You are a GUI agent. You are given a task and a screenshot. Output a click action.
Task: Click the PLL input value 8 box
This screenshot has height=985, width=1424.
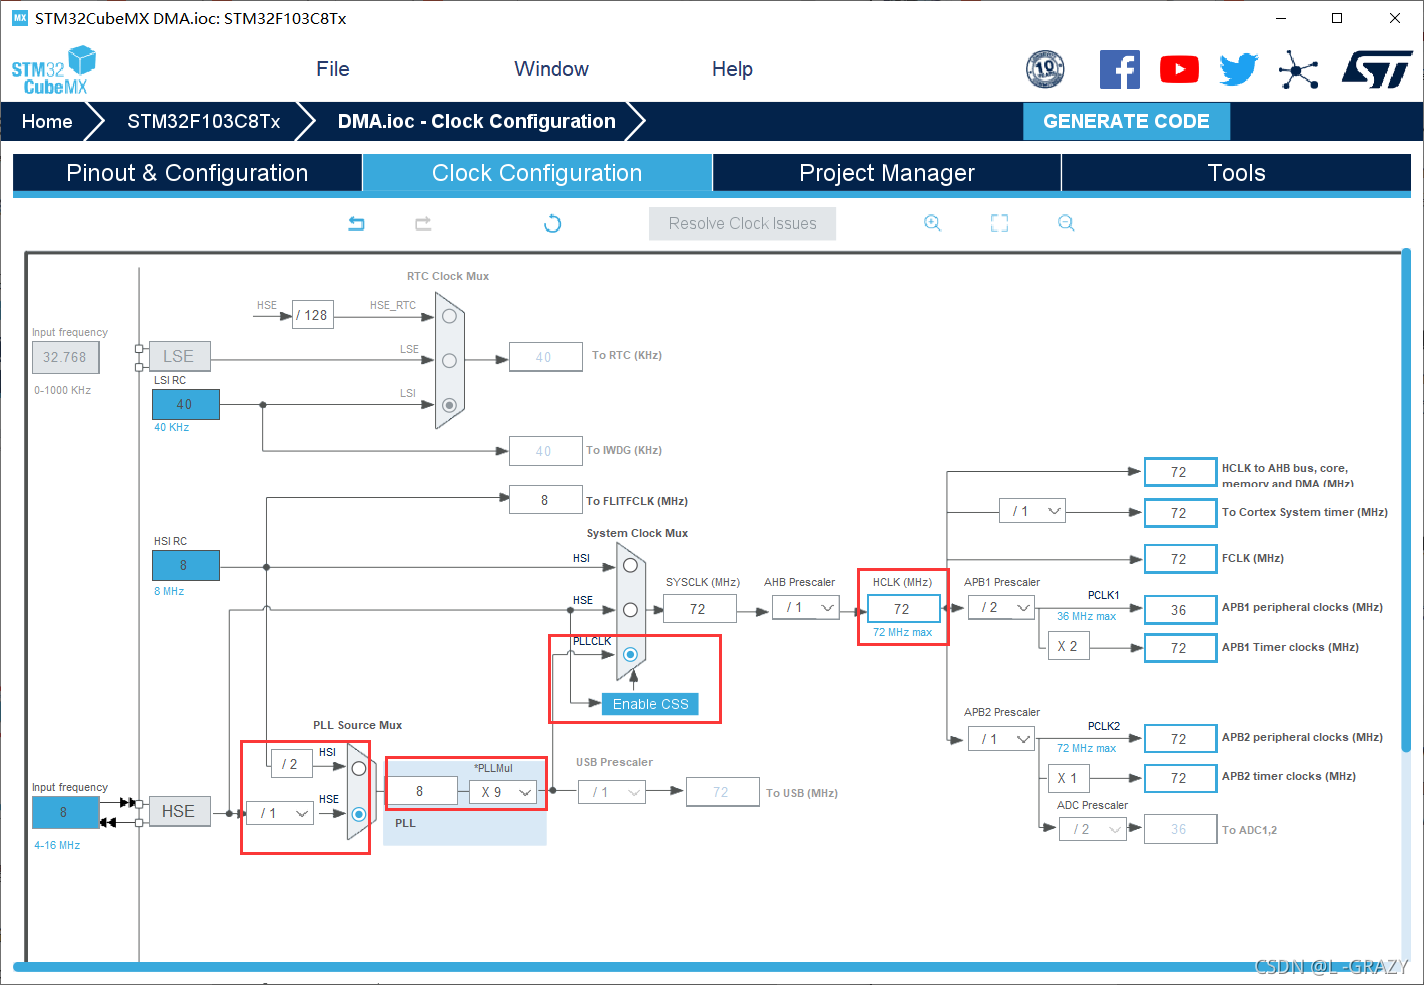[422, 792]
